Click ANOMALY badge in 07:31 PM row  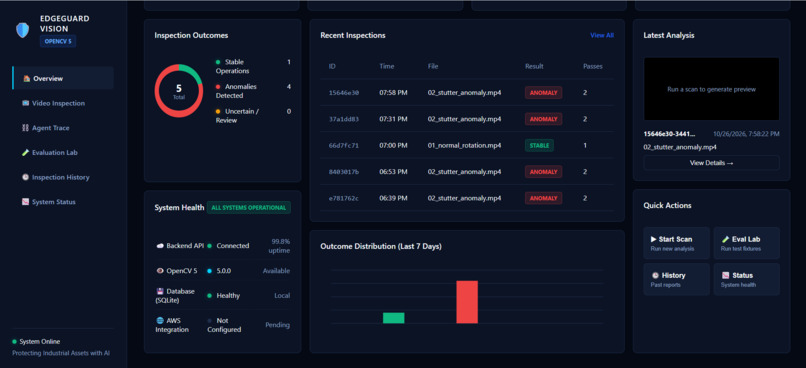click(543, 119)
